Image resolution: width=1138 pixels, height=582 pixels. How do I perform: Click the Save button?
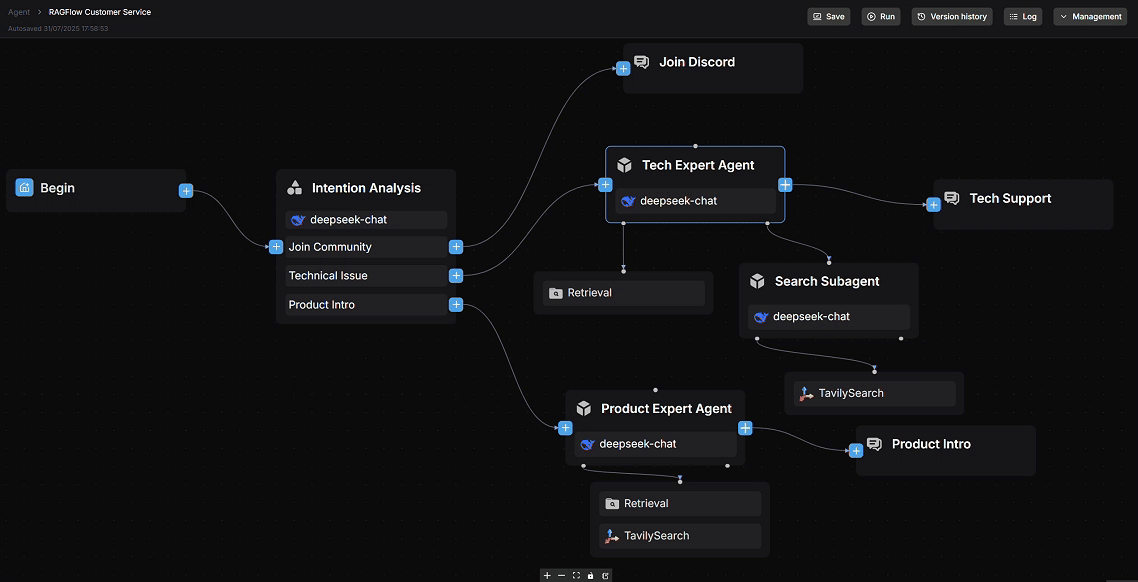(x=828, y=16)
